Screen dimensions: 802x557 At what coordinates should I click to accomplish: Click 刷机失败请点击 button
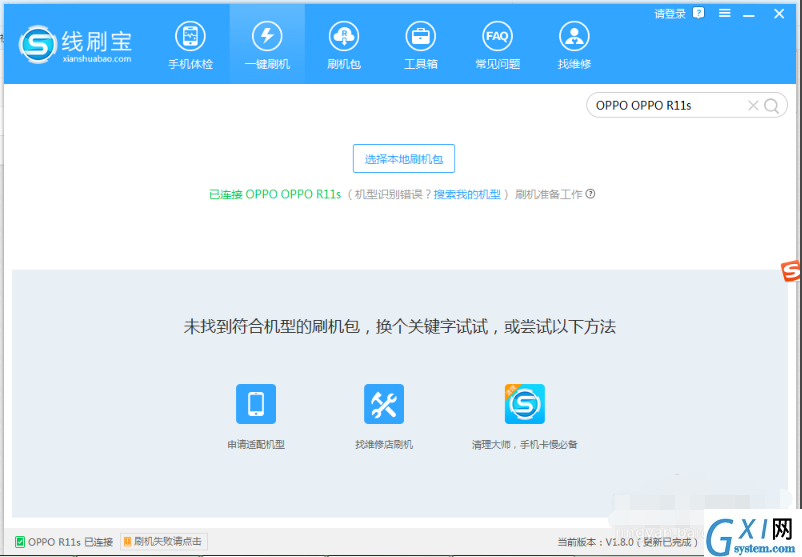click(x=164, y=541)
